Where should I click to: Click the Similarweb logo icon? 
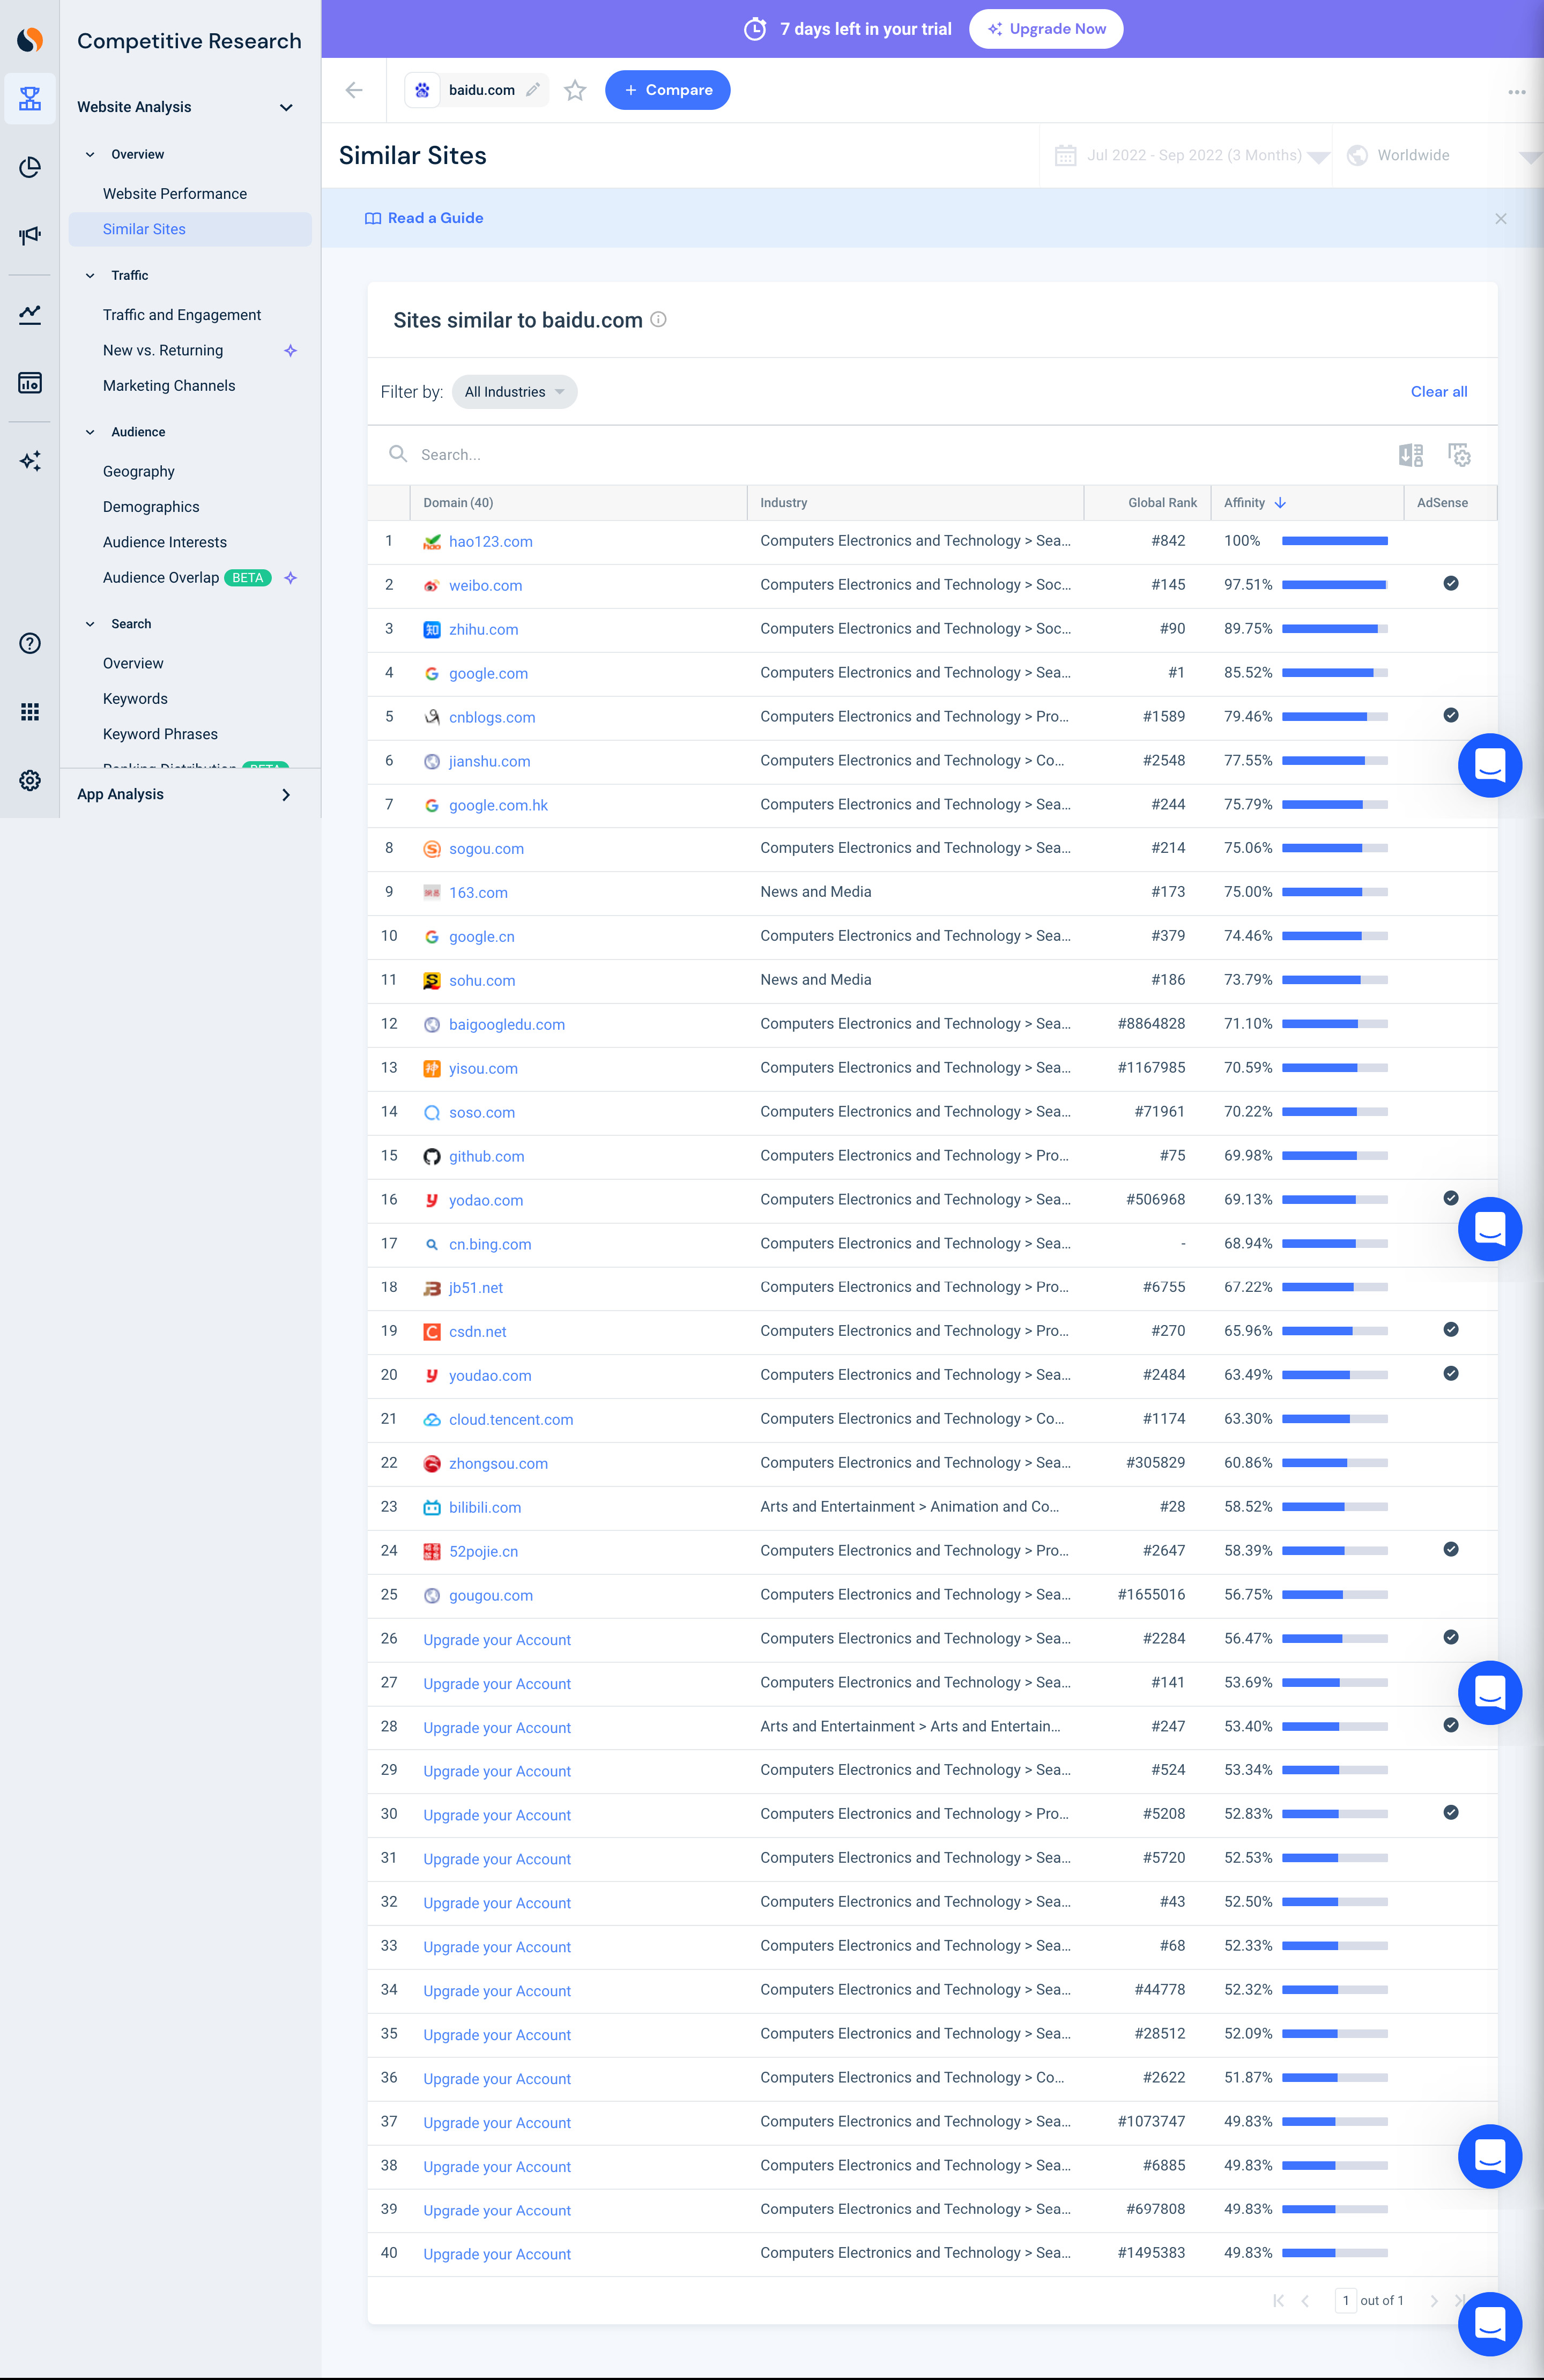[30, 39]
